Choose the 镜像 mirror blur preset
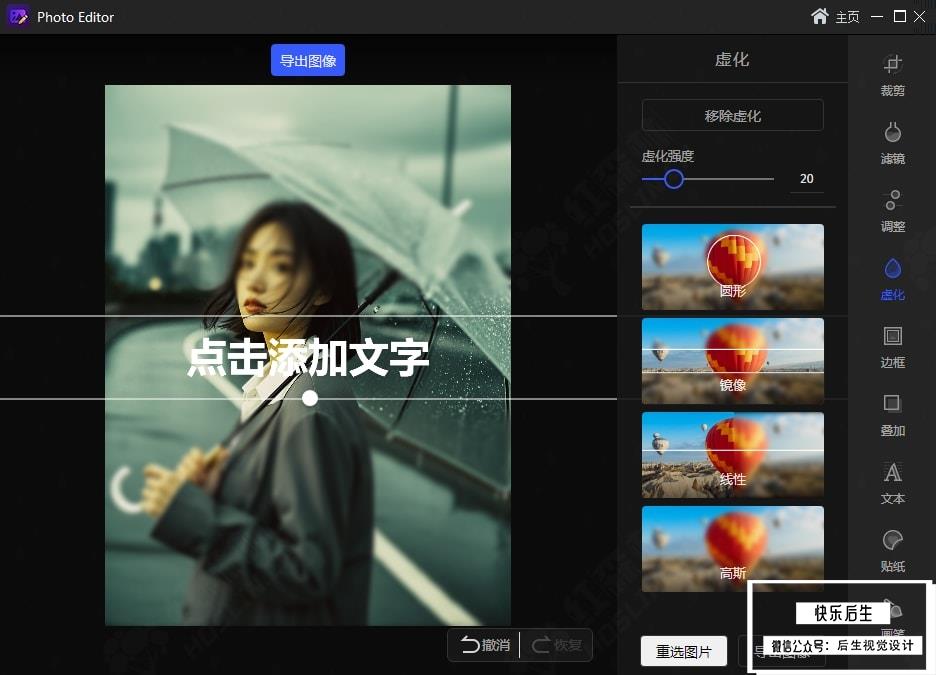 pyautogui.click(x=732, y=361)
